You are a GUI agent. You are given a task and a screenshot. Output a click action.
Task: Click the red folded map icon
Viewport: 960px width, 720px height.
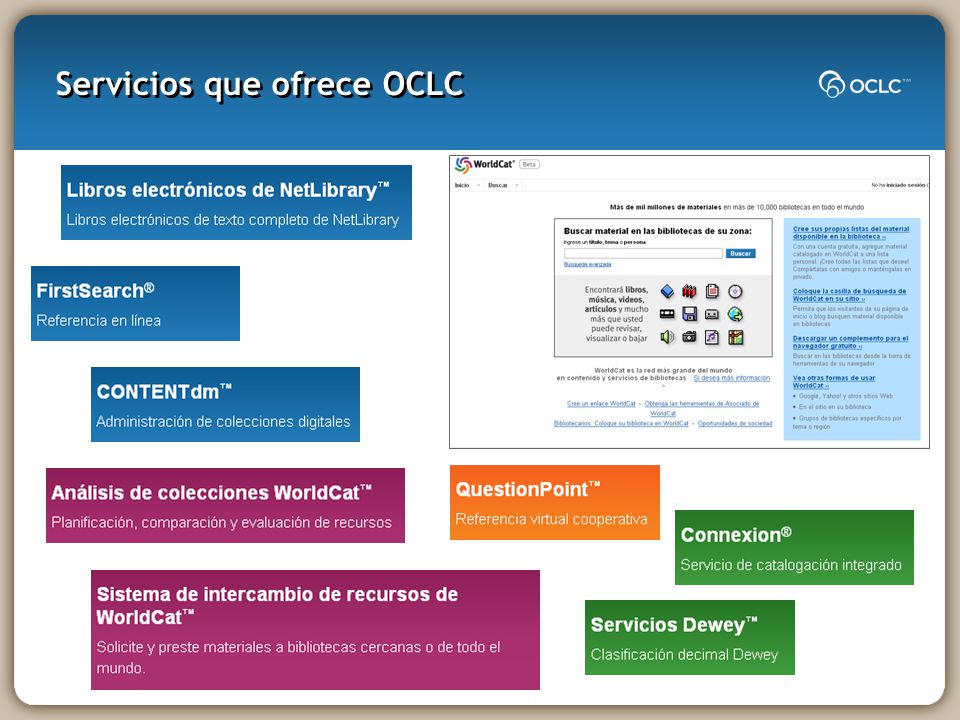689,291
